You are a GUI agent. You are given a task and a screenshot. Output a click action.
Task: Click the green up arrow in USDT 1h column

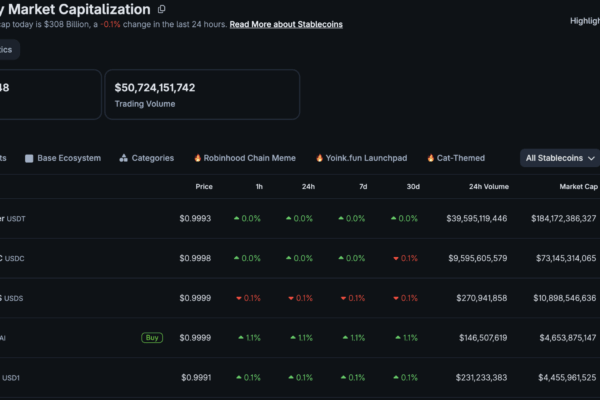pyautogui.click(x=236, y=218)
